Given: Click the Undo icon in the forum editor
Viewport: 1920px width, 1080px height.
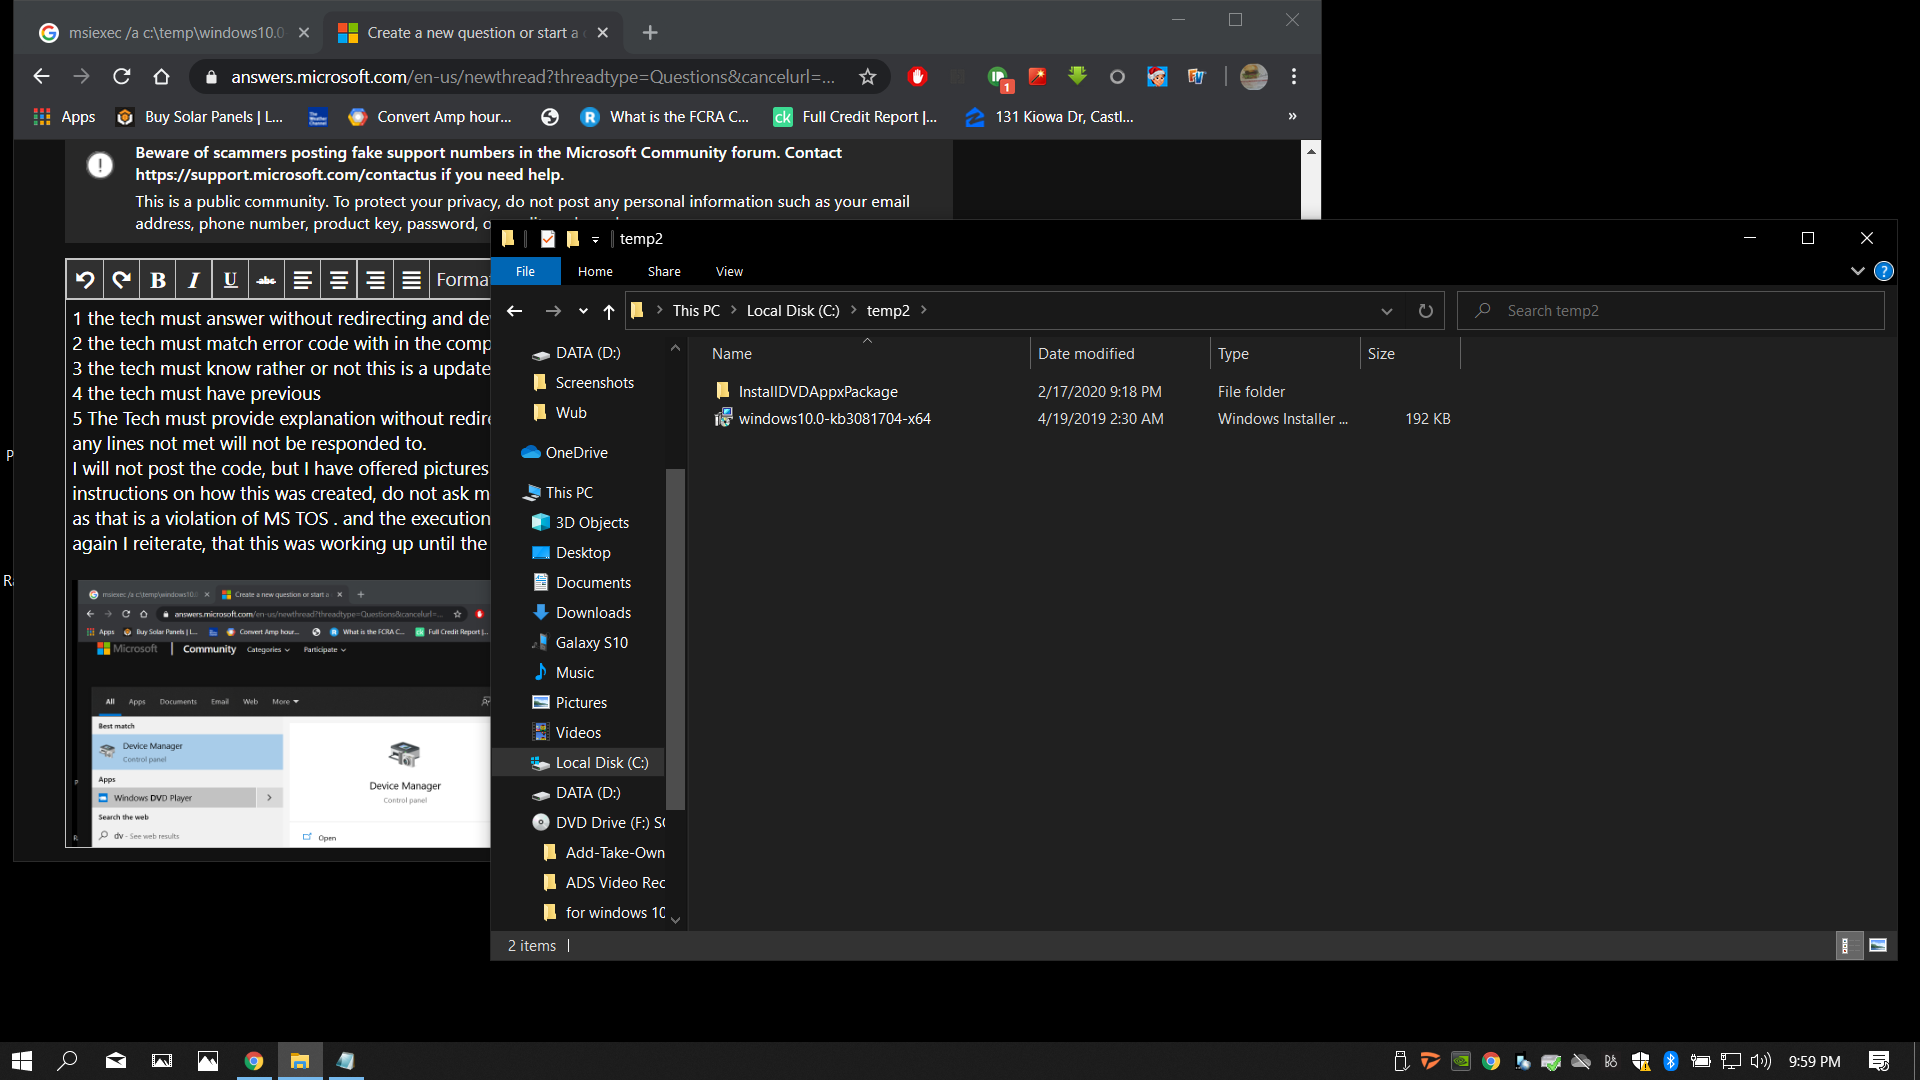Looking at the screenshot, I should coord(85,280).
